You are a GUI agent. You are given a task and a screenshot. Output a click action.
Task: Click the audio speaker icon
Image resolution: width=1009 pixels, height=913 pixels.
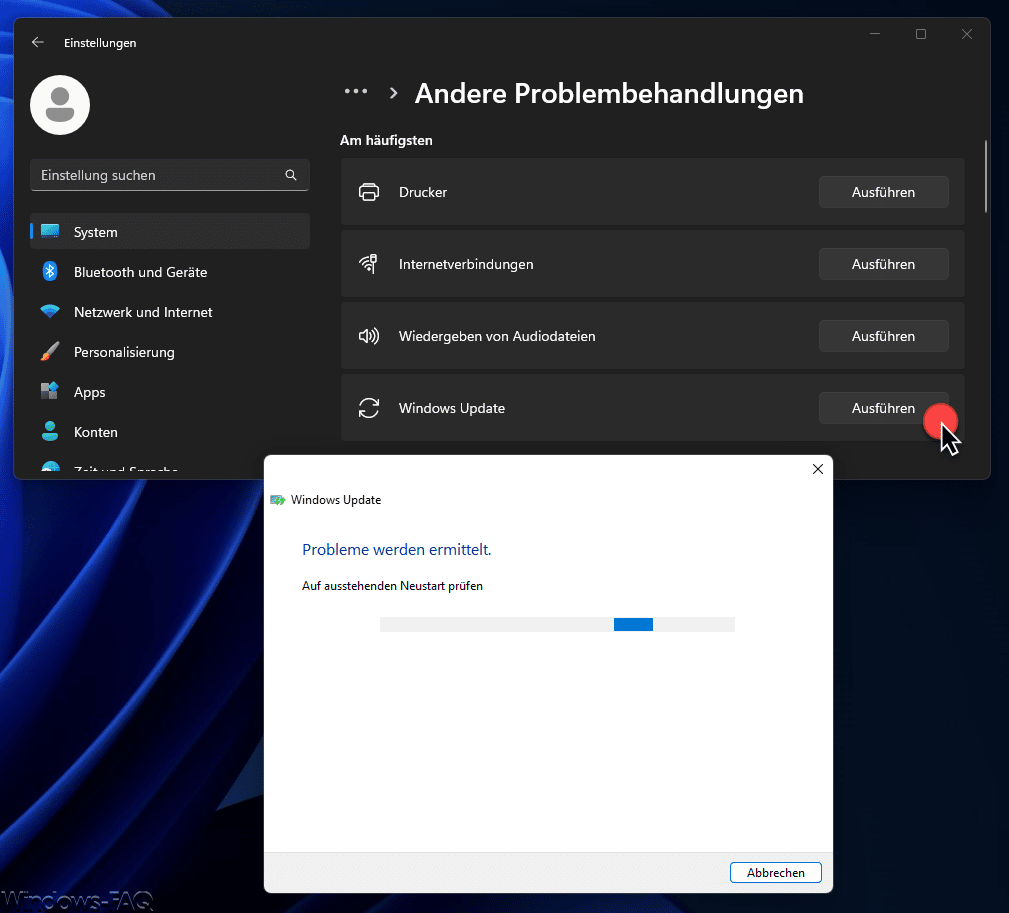pyautogui.click(x=369, y=336)
